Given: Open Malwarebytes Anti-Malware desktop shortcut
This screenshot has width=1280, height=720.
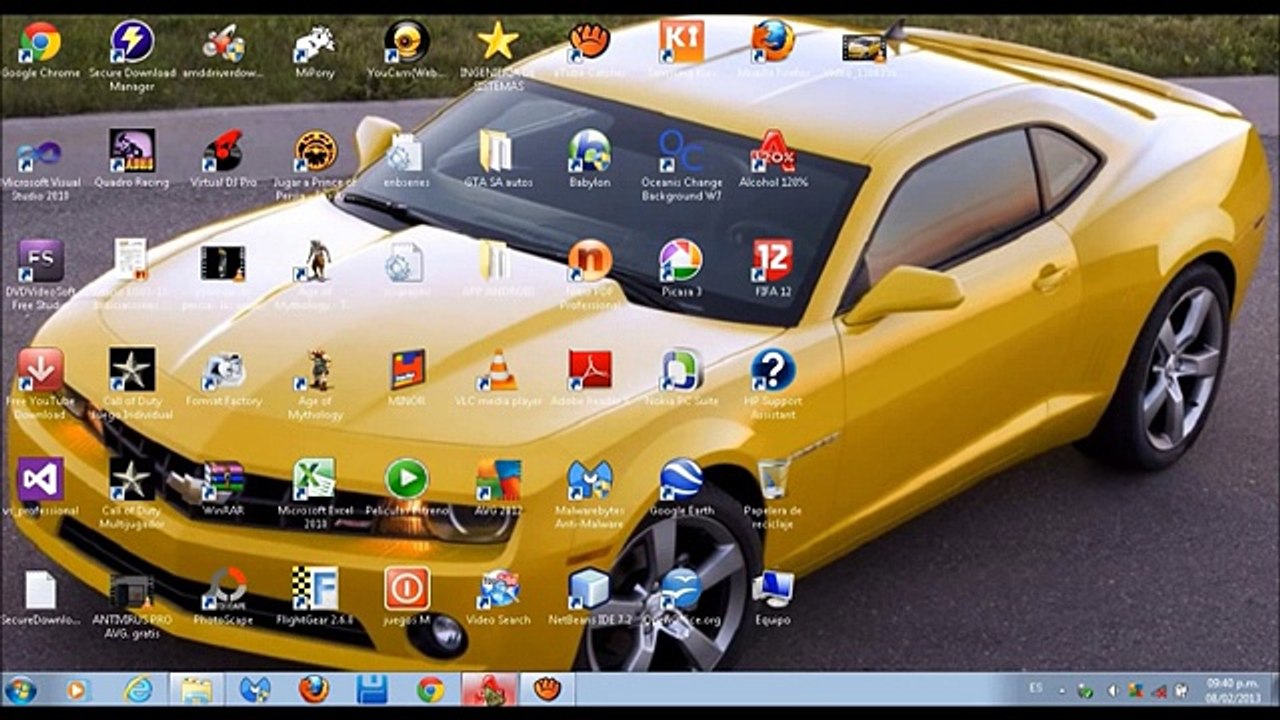Looking at the screenshot, I should [590, 480].
